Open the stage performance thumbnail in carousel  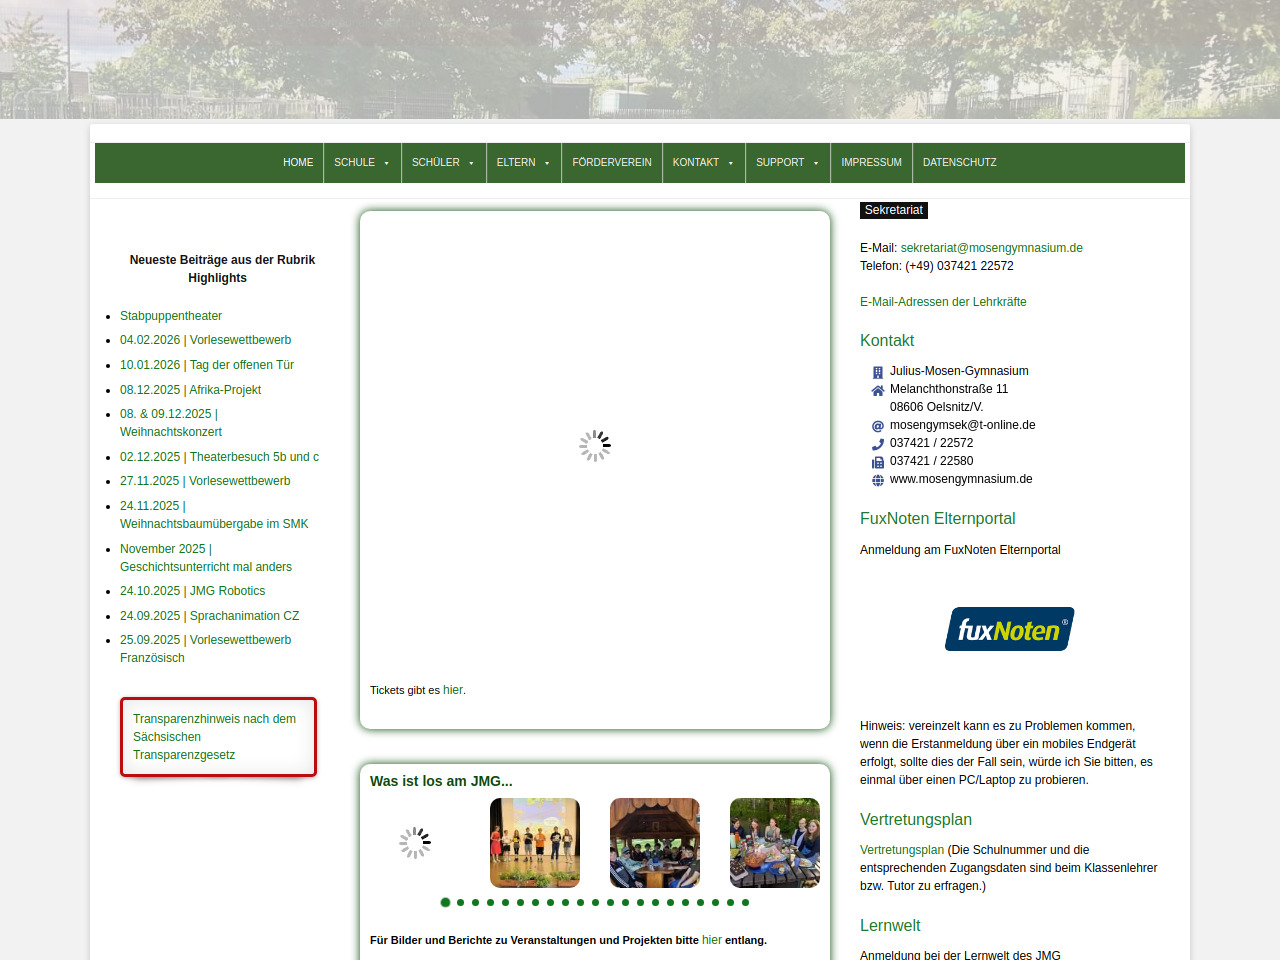535,843
